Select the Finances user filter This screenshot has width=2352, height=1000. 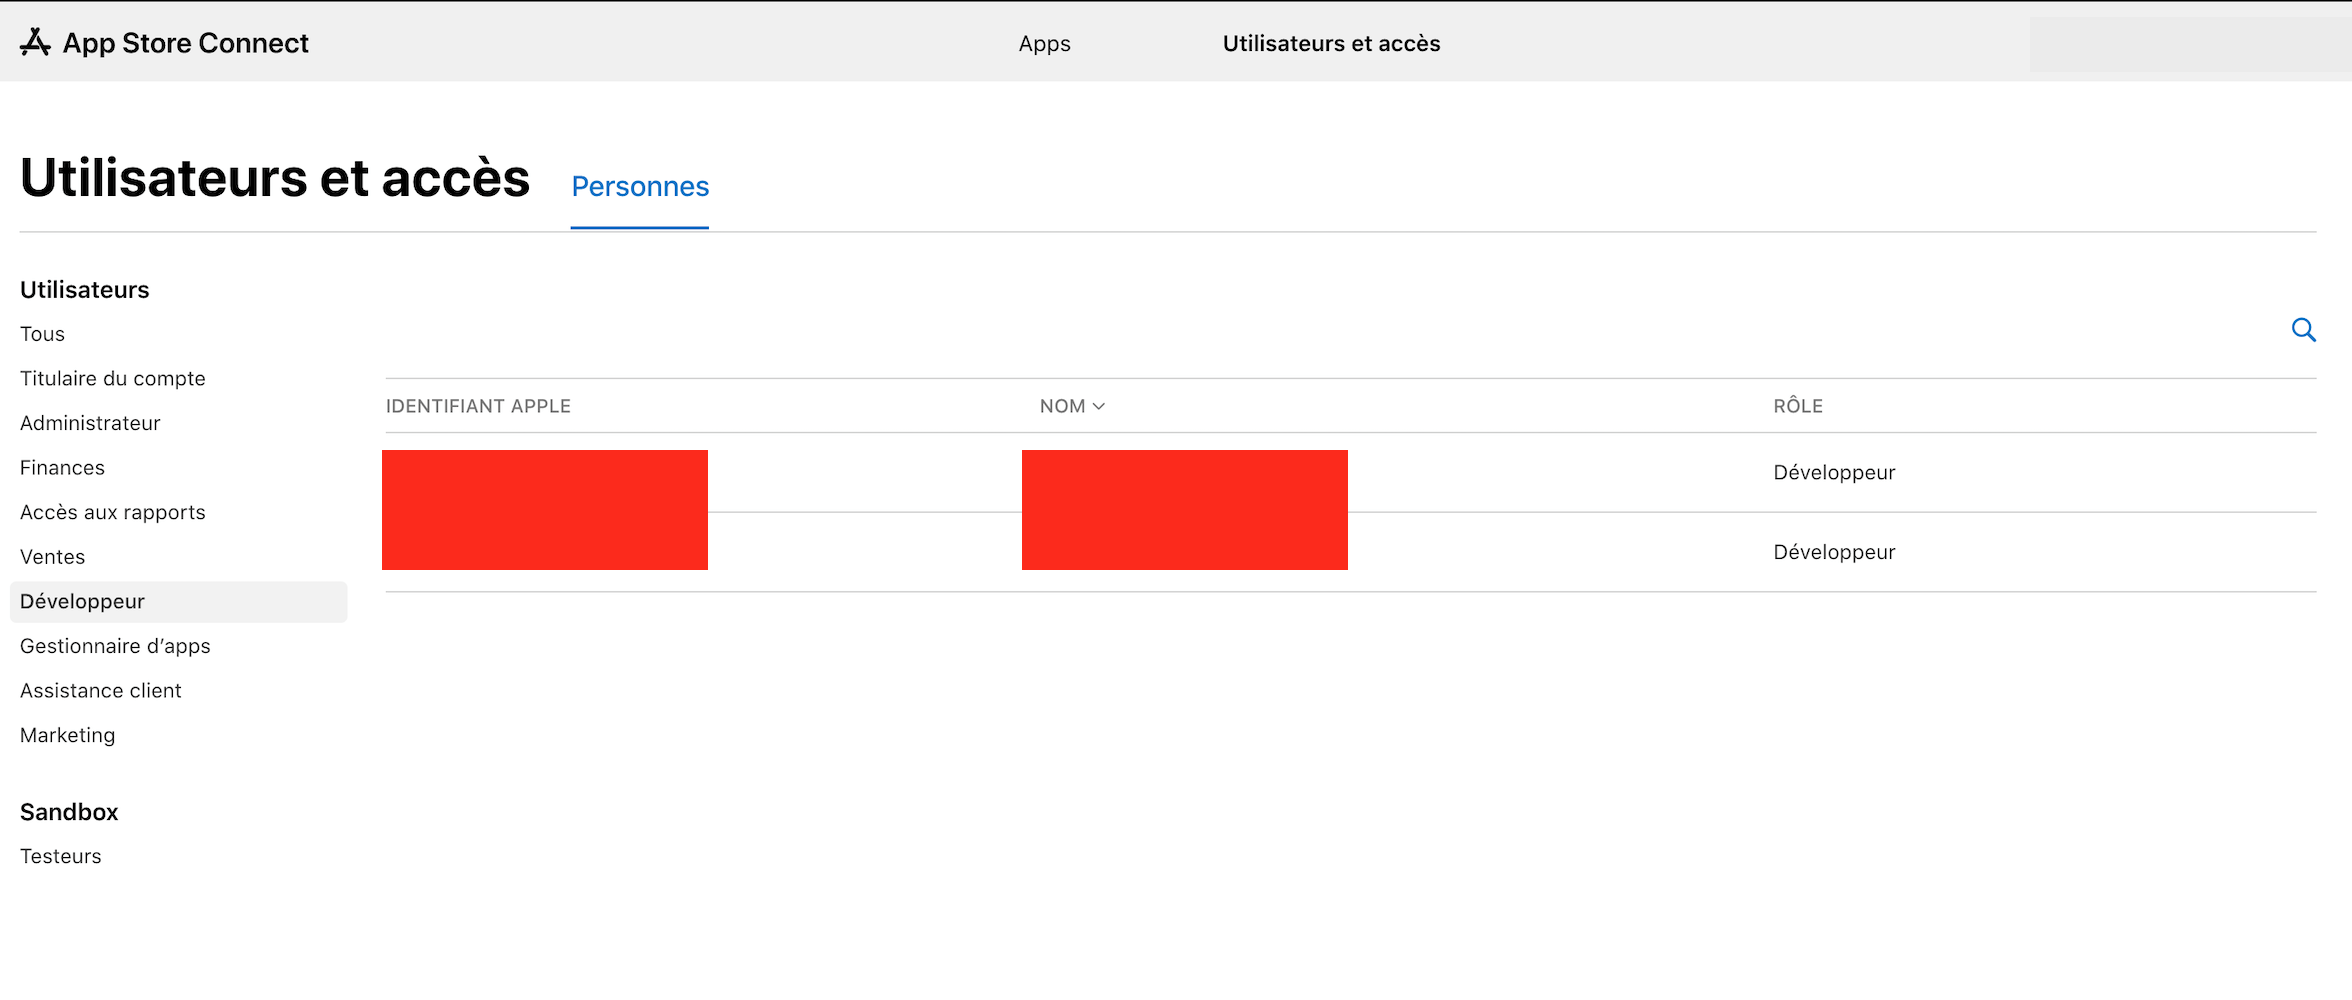click(x=62, y=467)
